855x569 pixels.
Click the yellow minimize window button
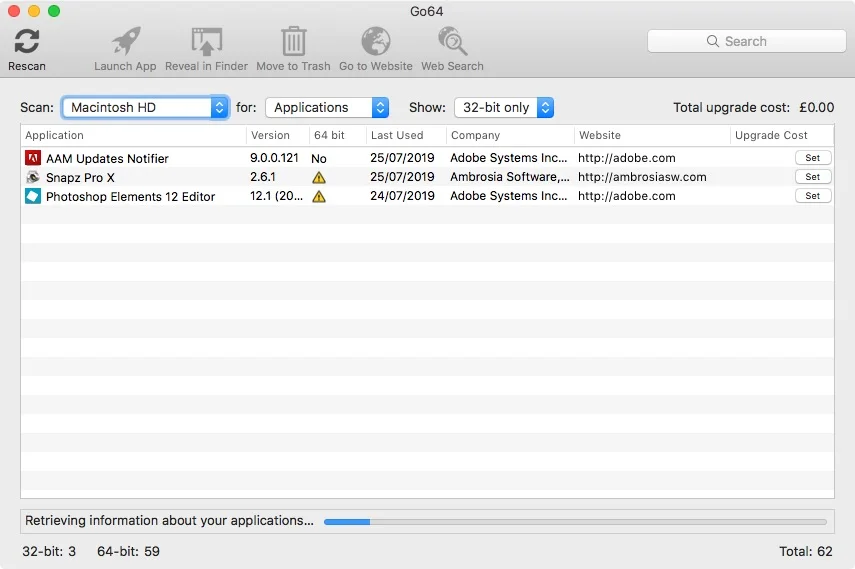coord(34,11)
